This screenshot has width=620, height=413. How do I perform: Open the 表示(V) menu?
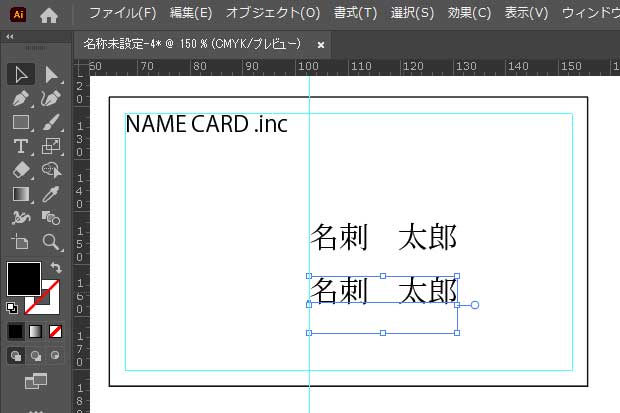click(x=526, y=13)
